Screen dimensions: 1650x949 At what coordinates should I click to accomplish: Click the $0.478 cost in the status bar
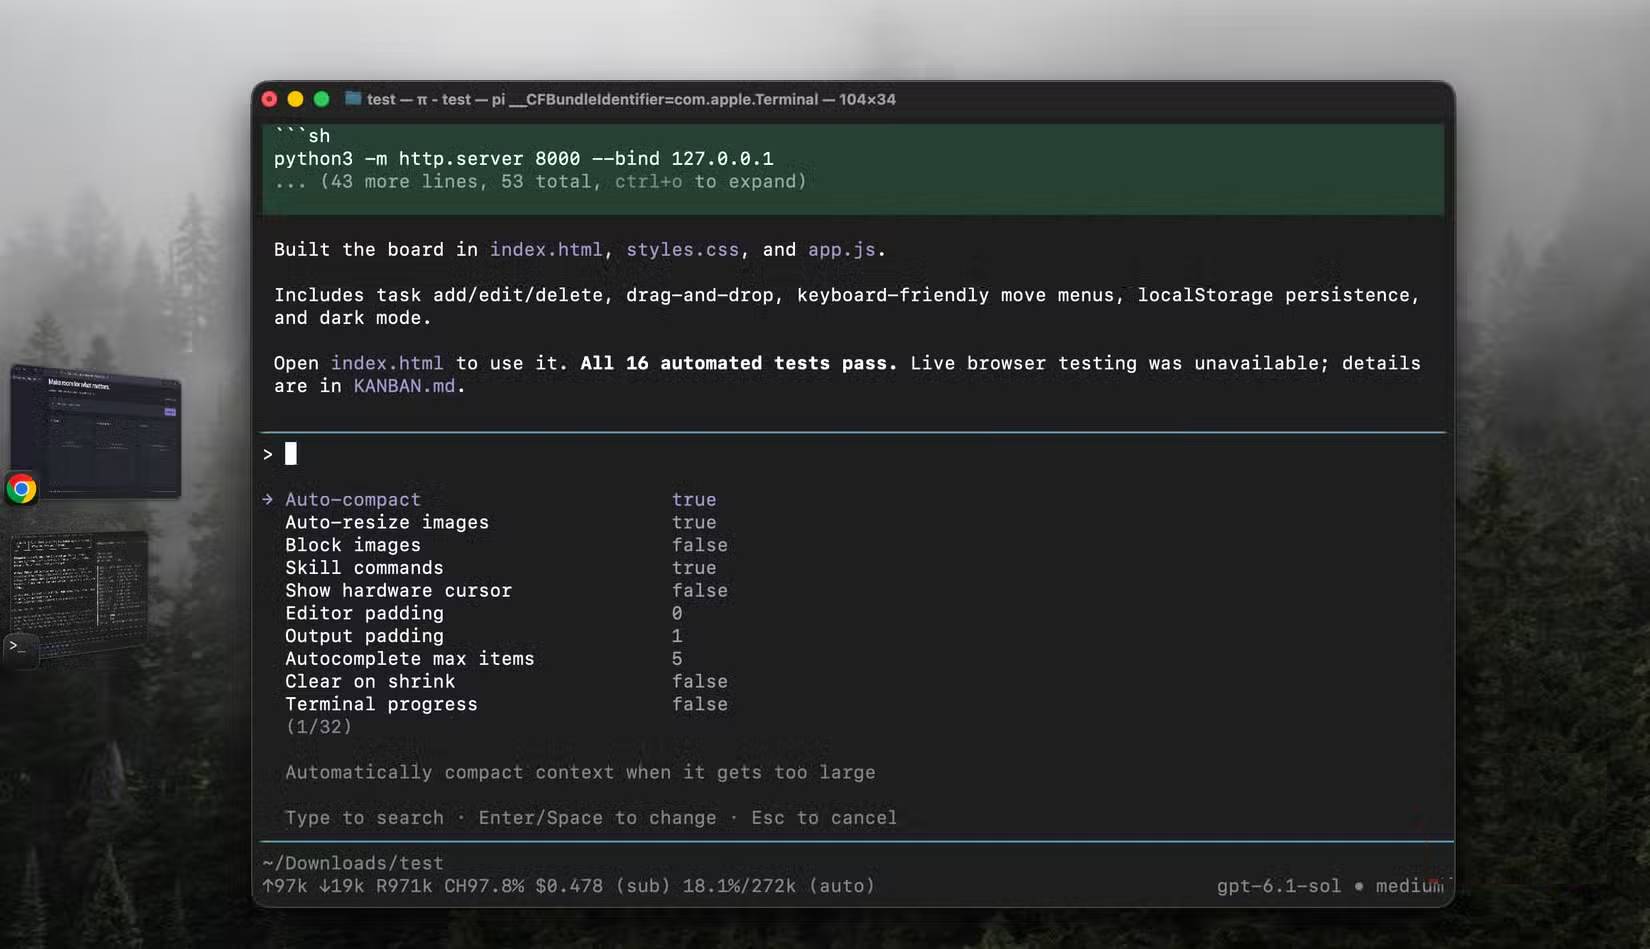pos(569,886)
